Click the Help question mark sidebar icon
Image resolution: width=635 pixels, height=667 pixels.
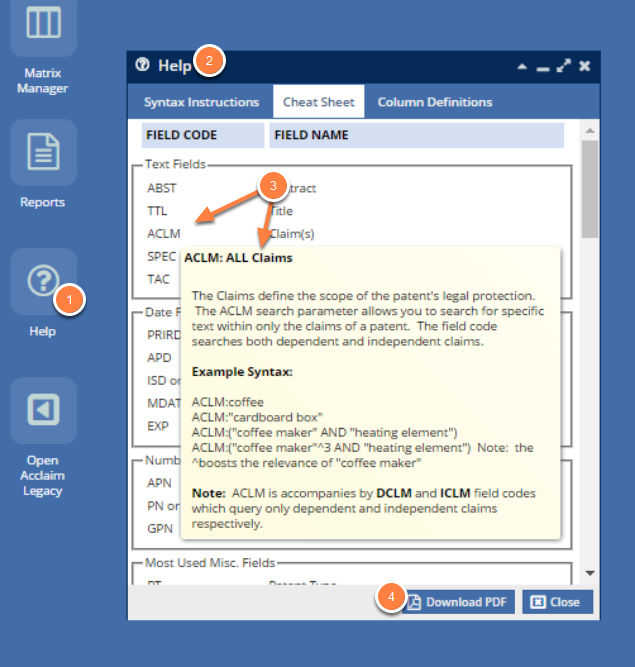tap(43, 281)
